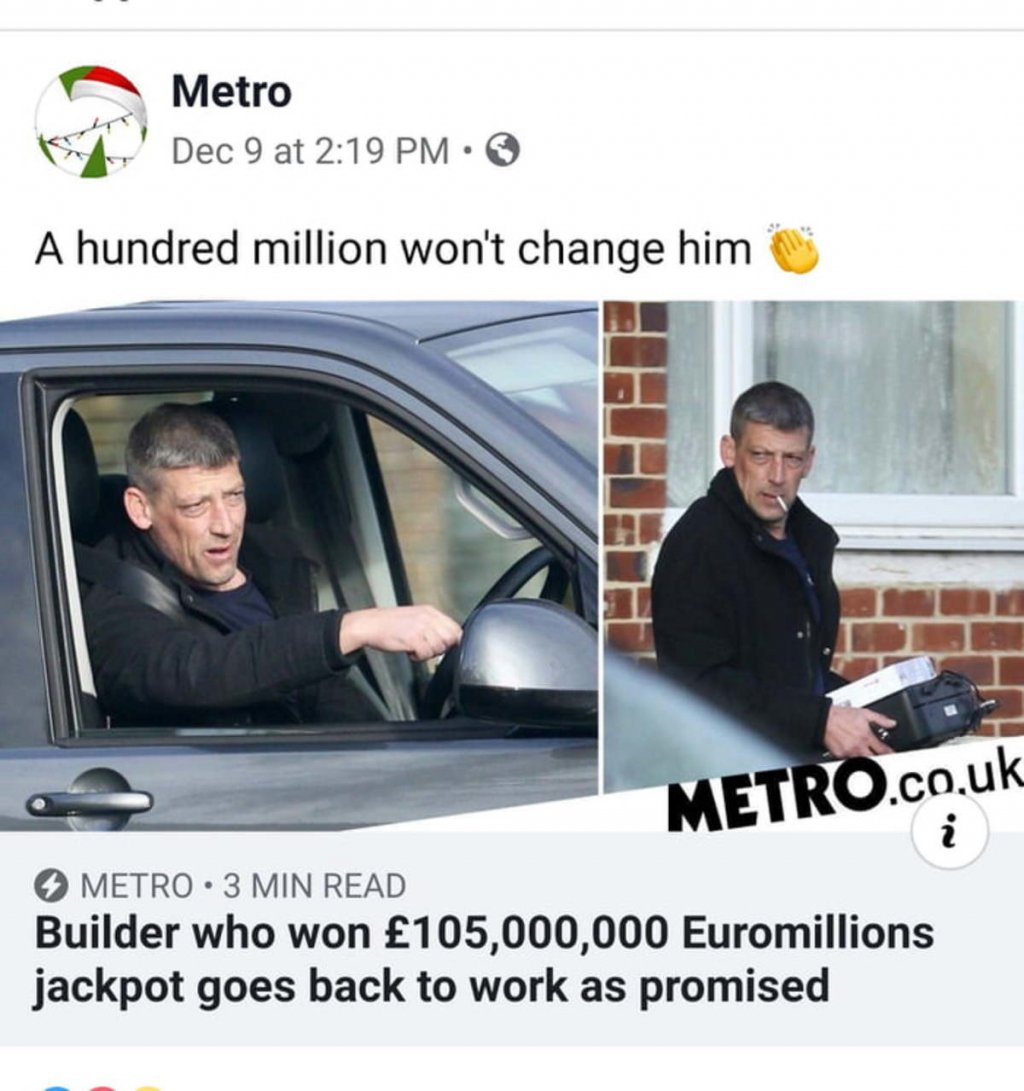This screenshot has width=1024, height=1091.
Task: Click the clapping hands emoji
Action: pos(792,249)
